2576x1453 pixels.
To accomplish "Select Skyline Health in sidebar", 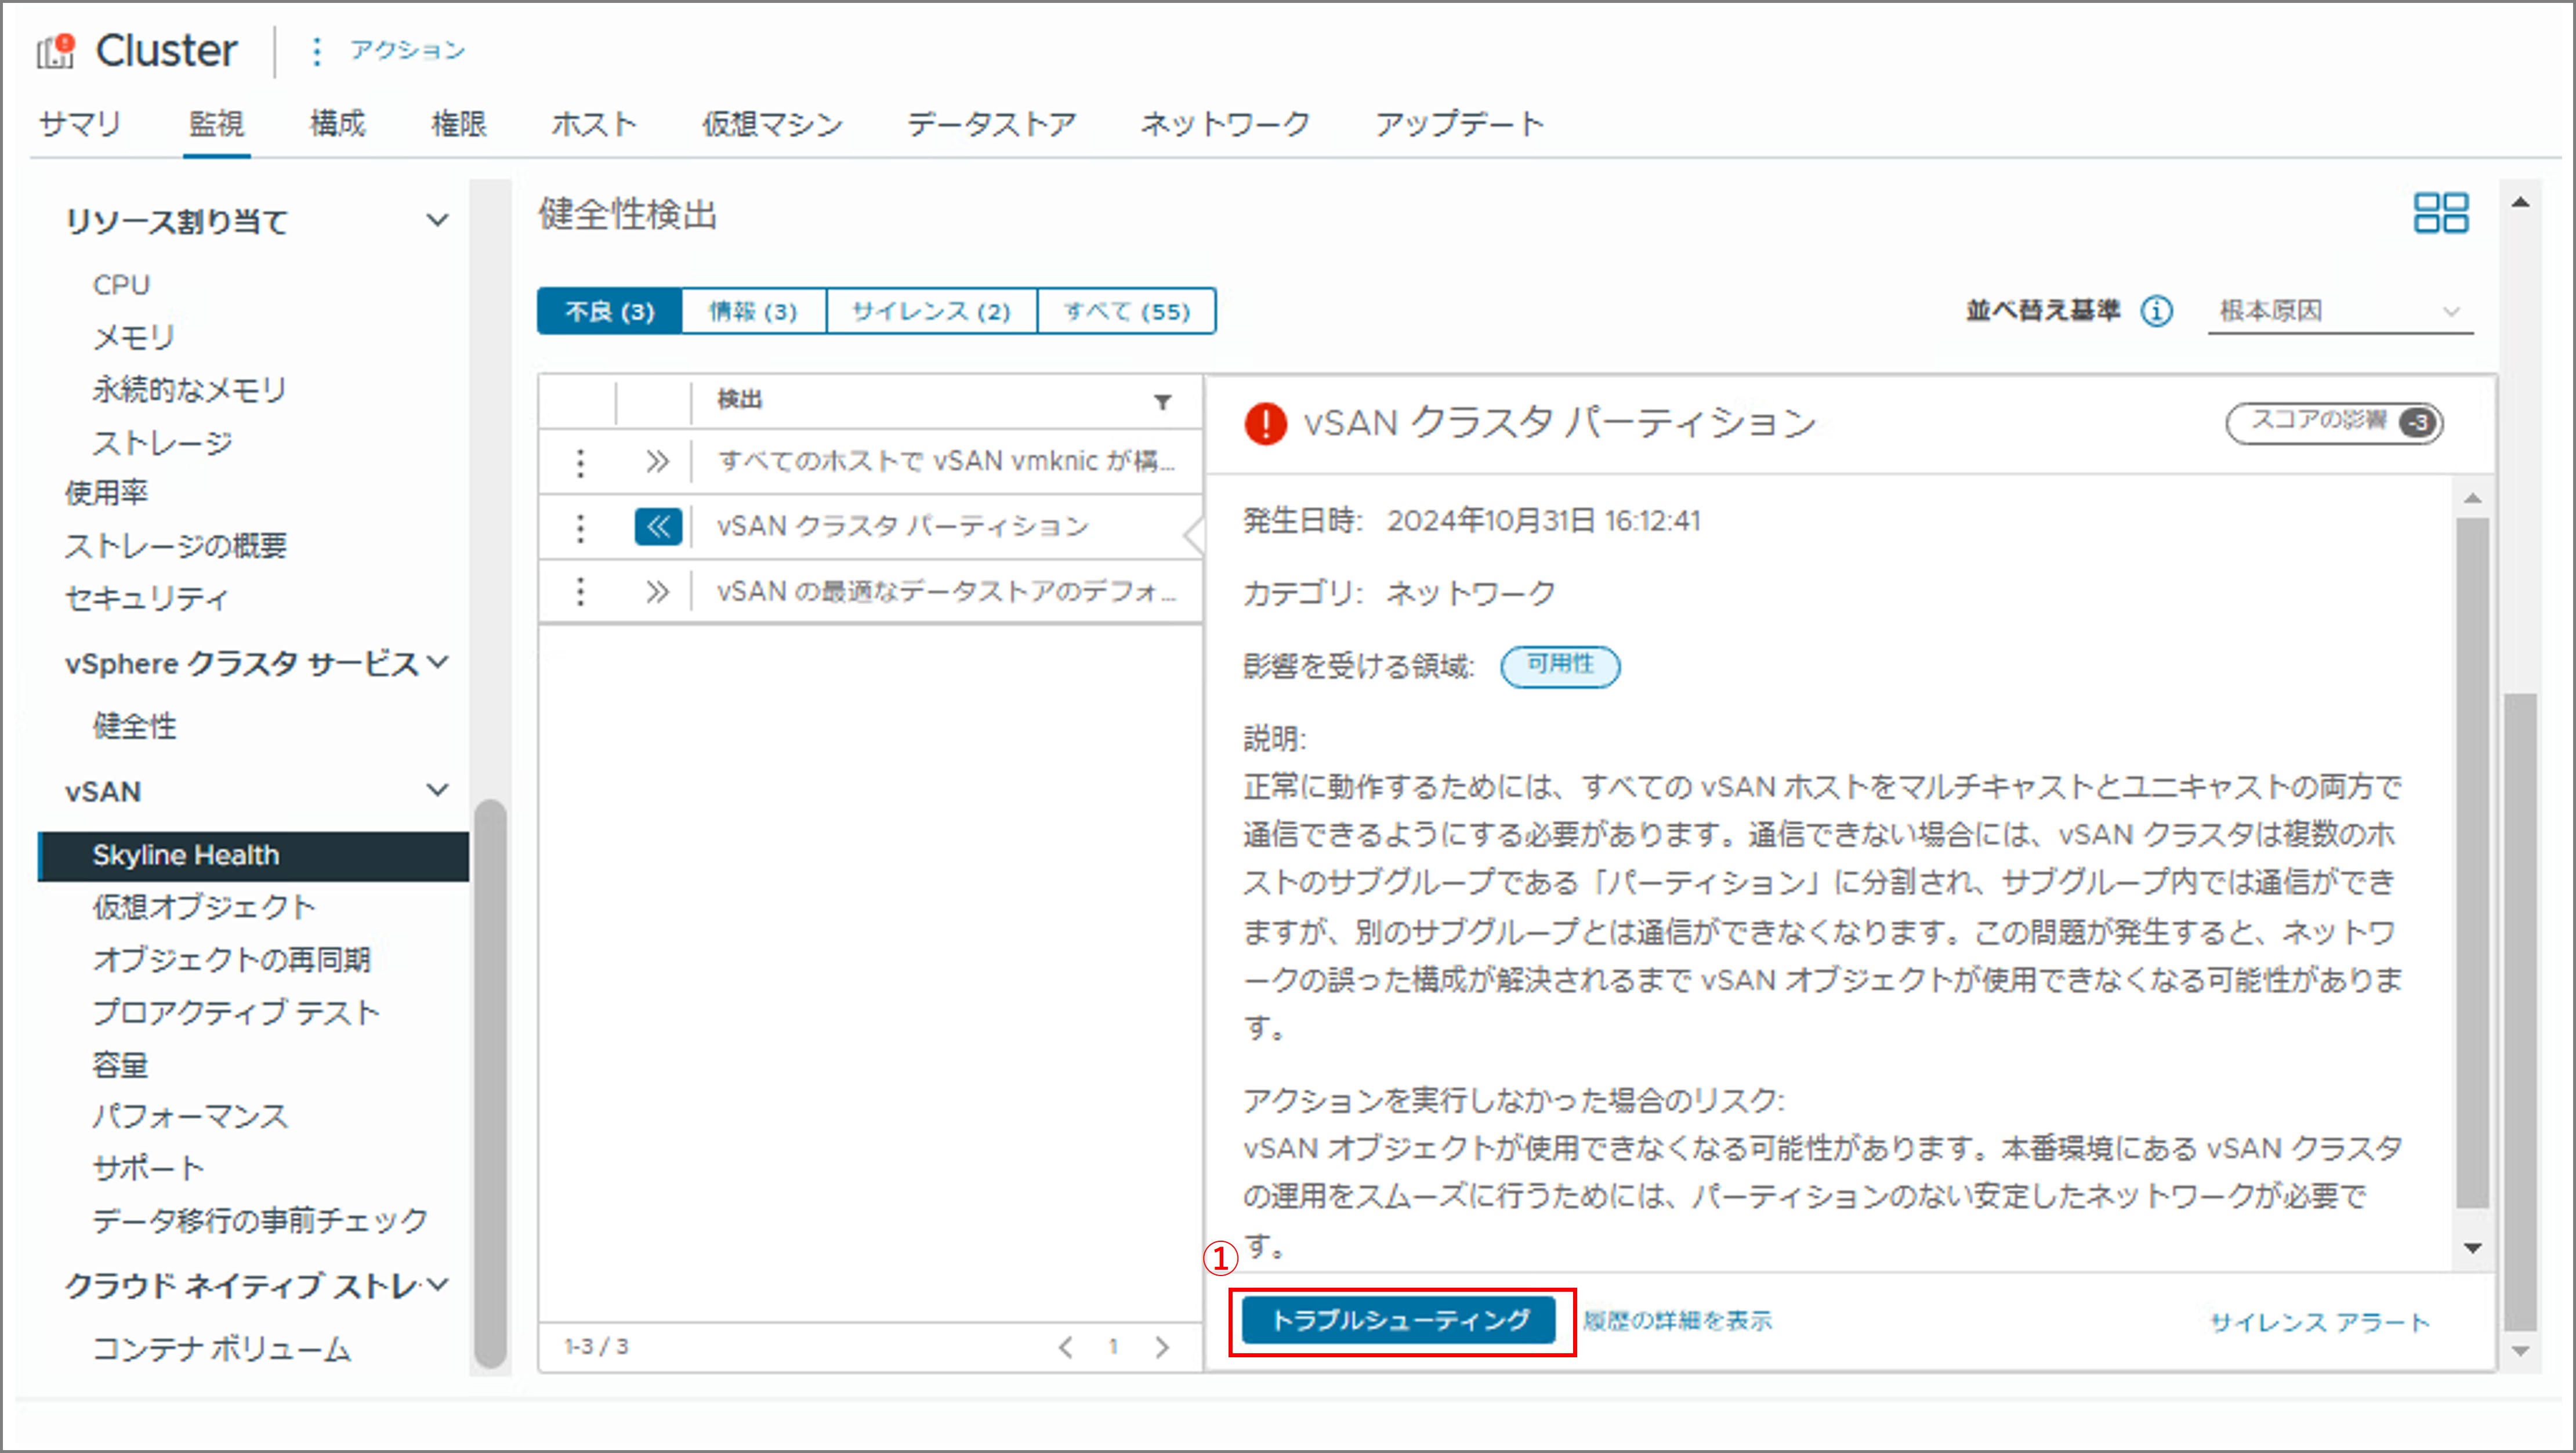I will coord(252,856).
